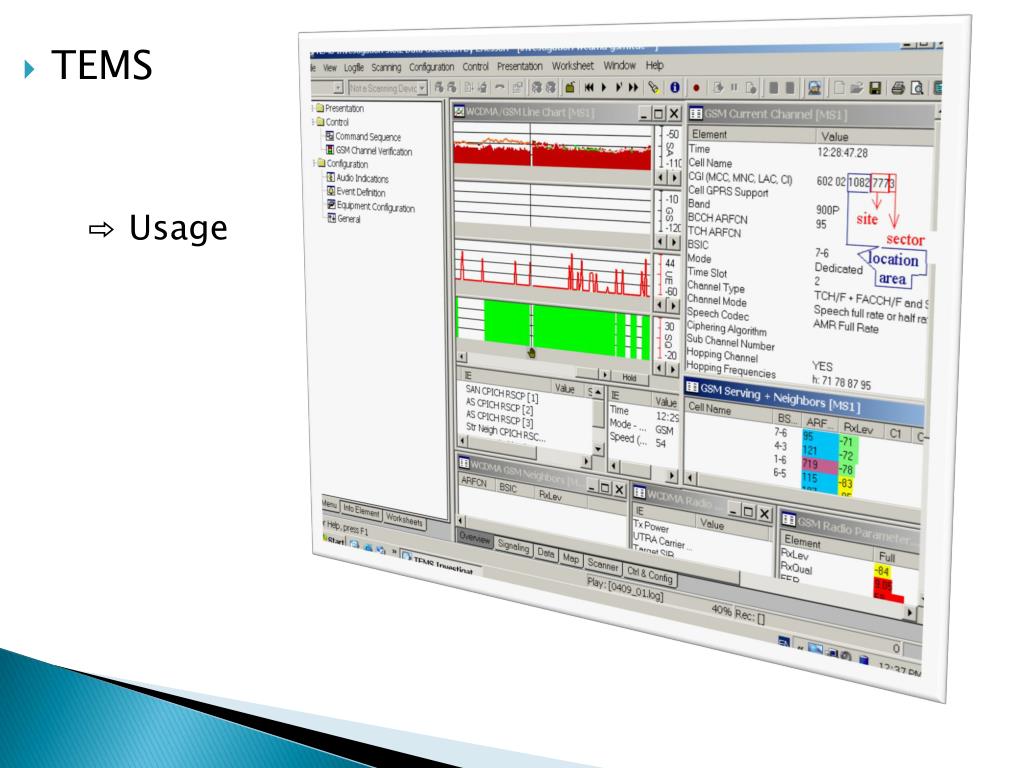Viewport: 1024px width, 768px height.
Task: Rewind the logfile replay to the start
Action: [589, 87]
